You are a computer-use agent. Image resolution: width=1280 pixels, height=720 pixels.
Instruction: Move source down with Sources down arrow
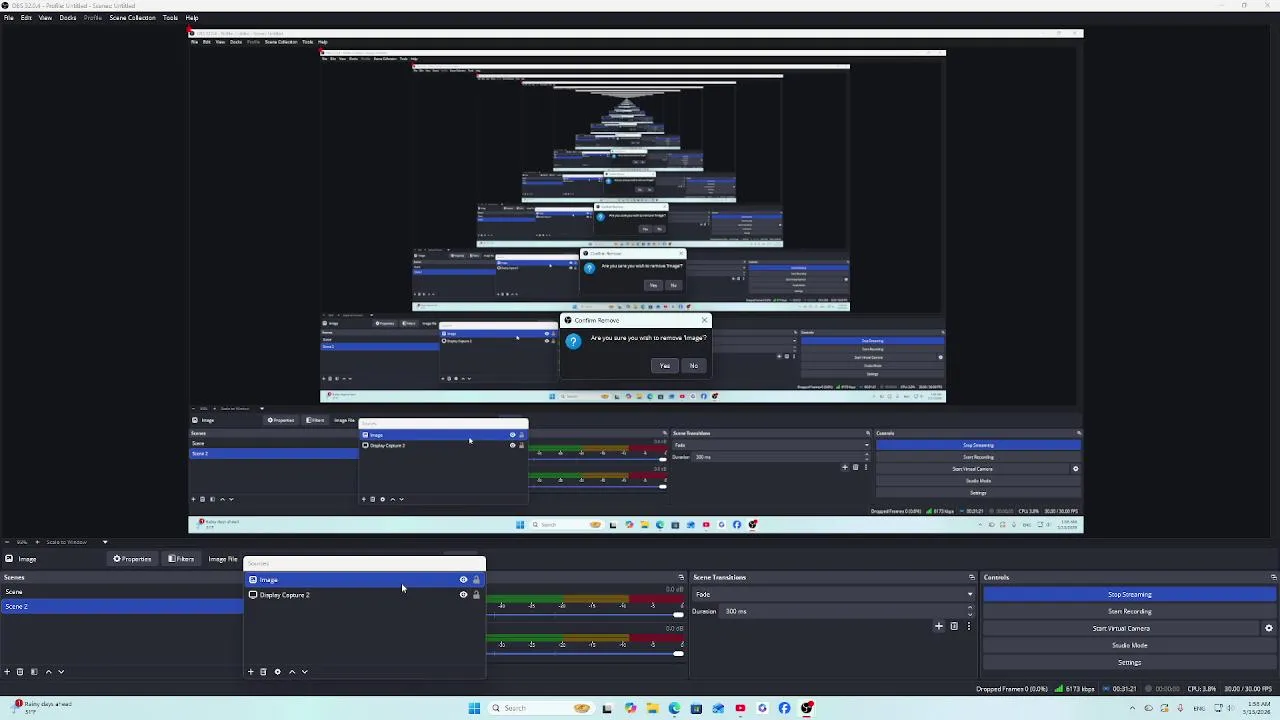click(305, 672)
